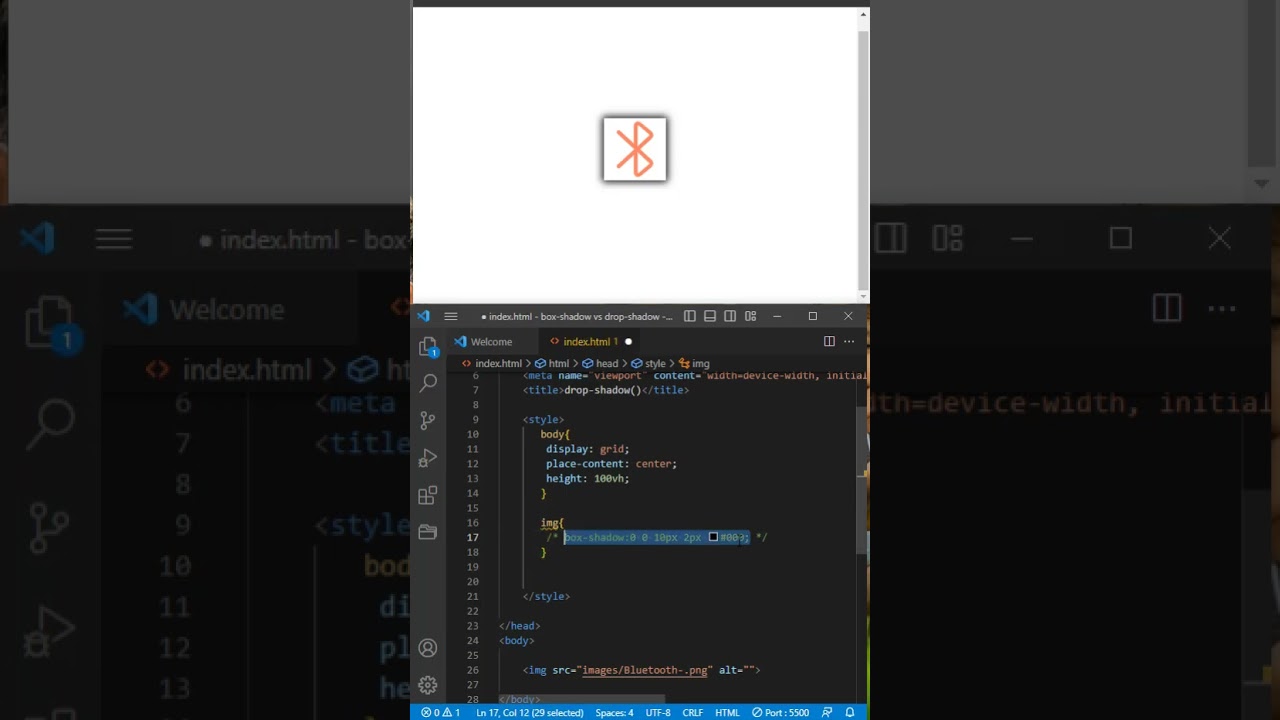Click the 'height: 100vh;' line
1280x720 pixels.
click(x=587, y=479)
